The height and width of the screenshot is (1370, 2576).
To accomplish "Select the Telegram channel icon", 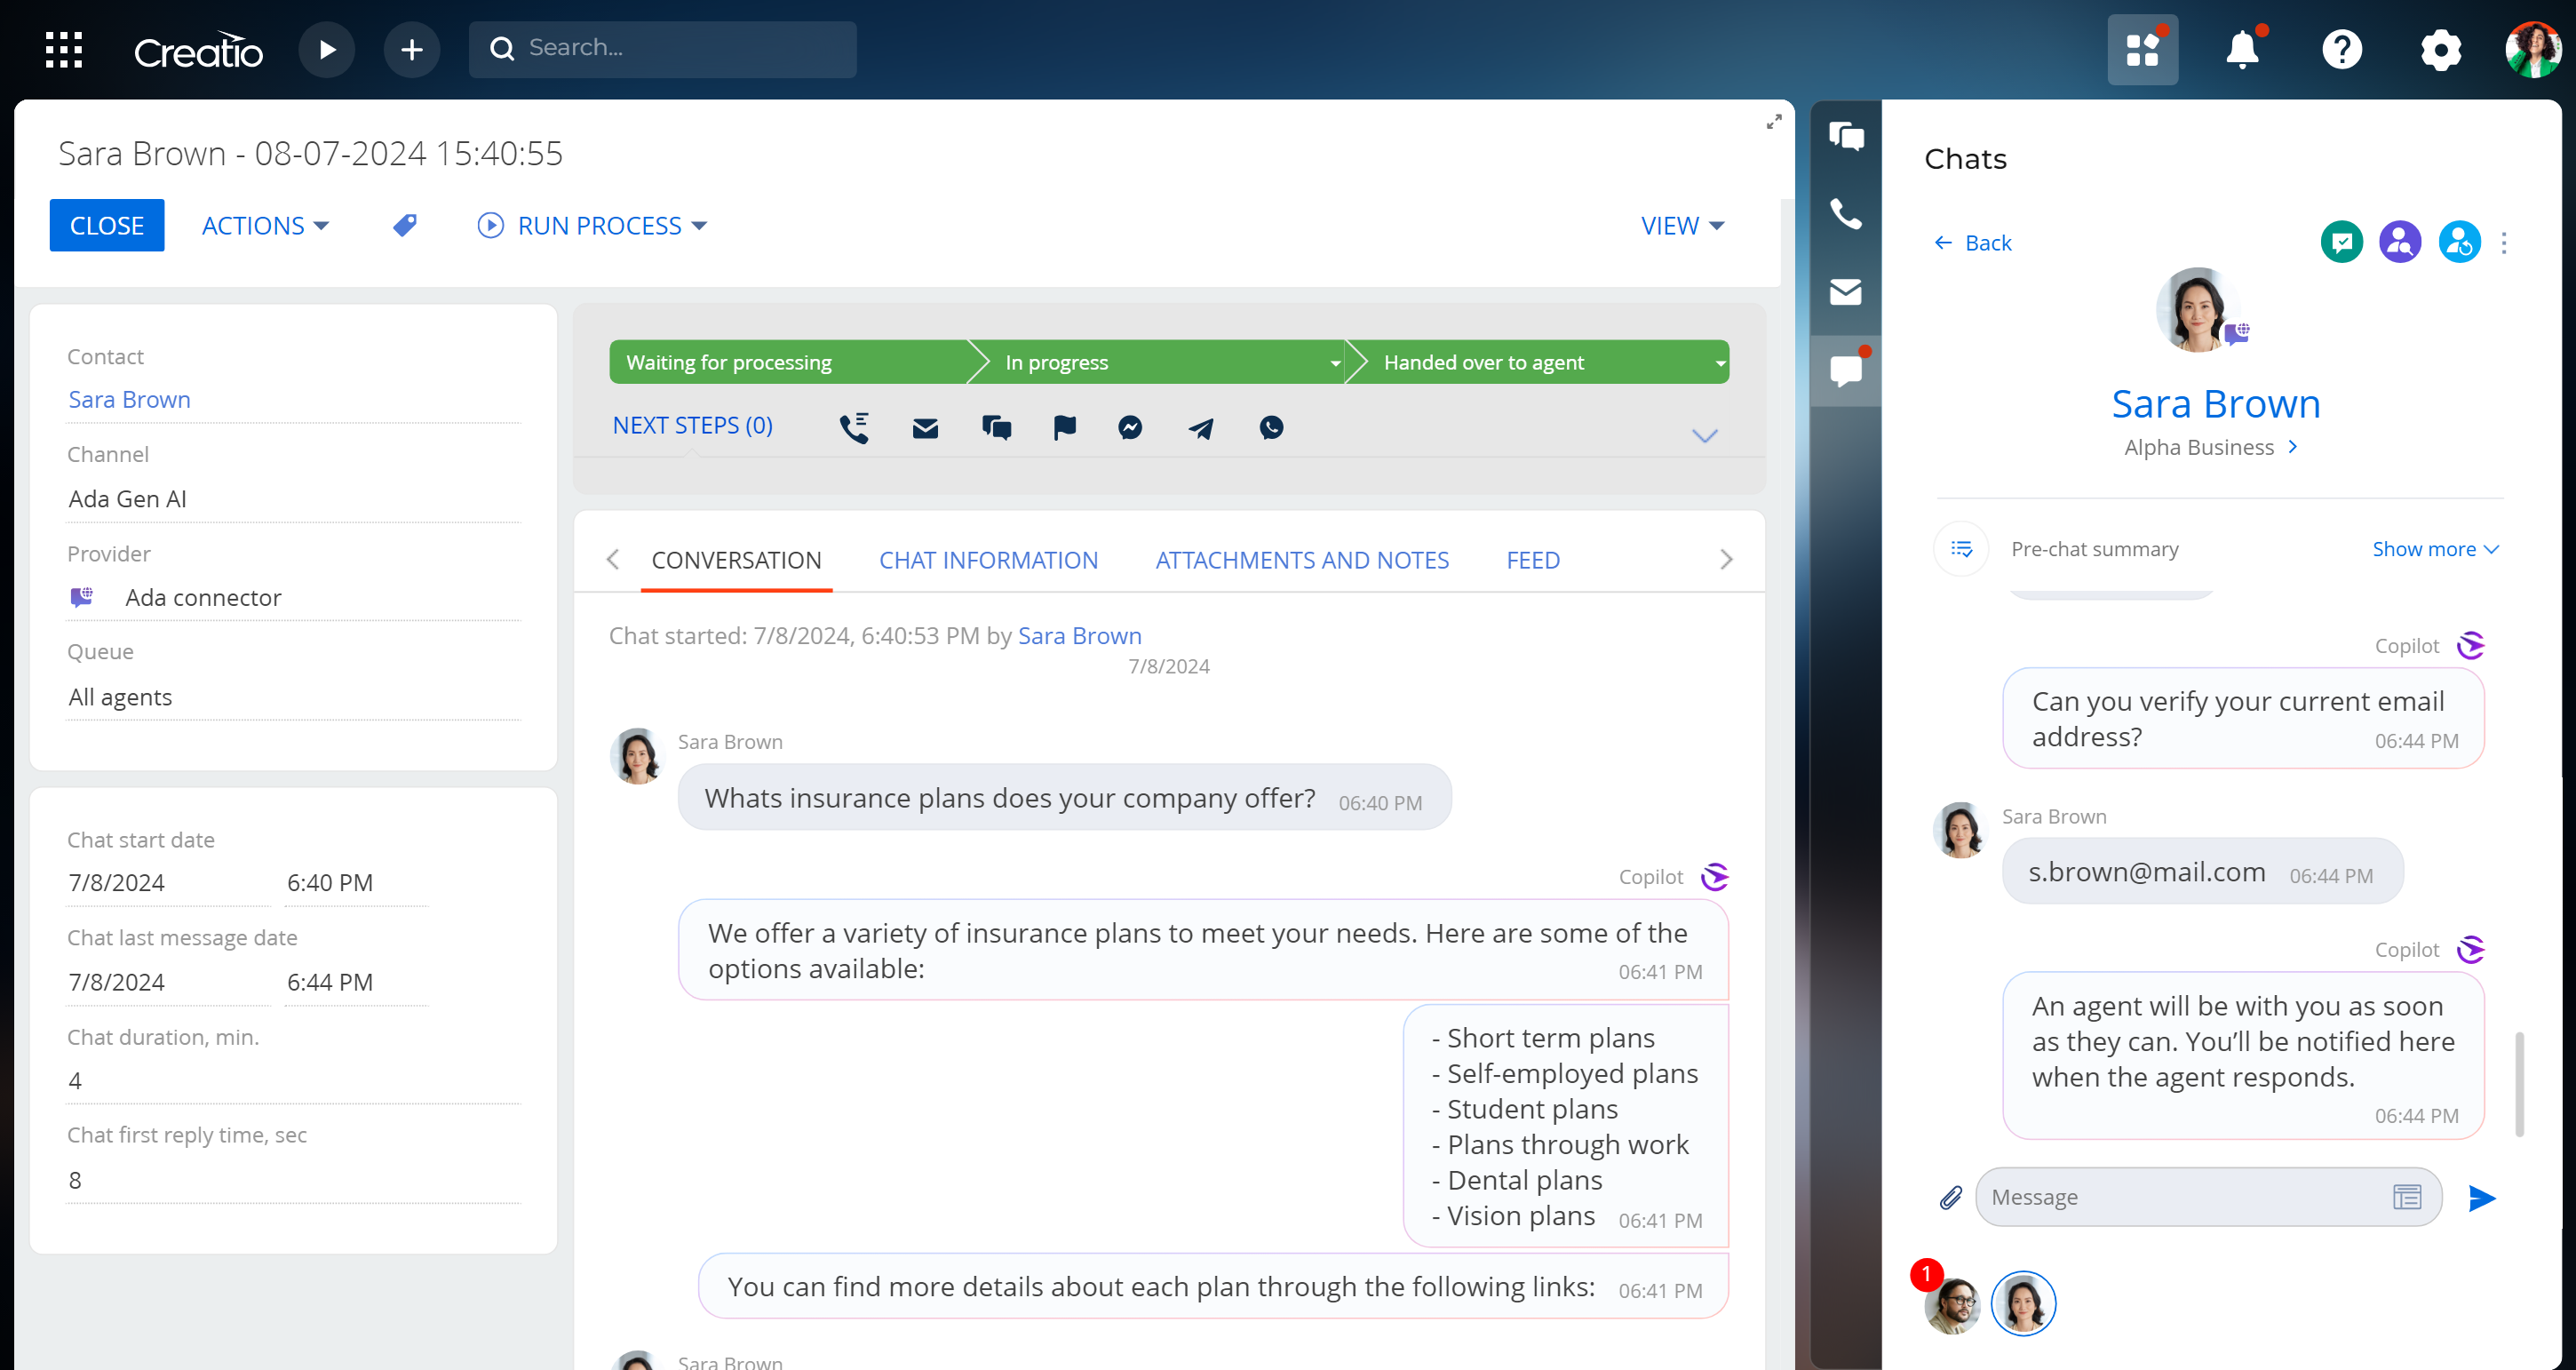I will 1200,428.
